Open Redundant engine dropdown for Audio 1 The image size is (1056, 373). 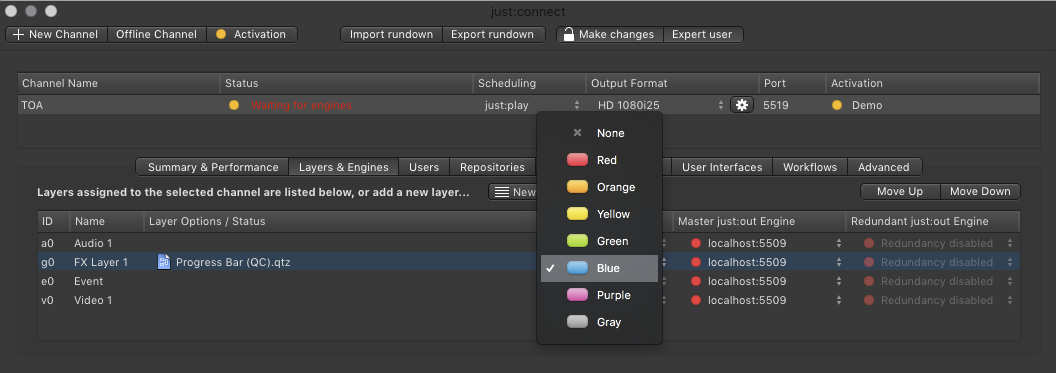point(1010,243)
